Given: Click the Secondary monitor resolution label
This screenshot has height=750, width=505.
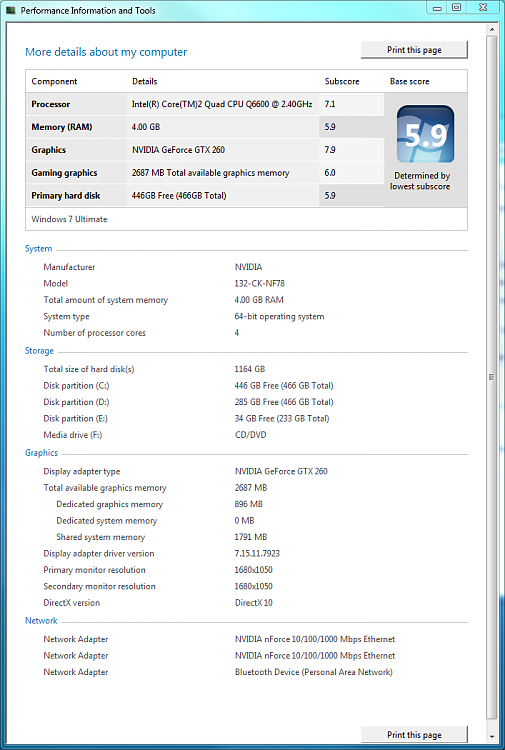Looking at the screenshot, I should (99, 586).
